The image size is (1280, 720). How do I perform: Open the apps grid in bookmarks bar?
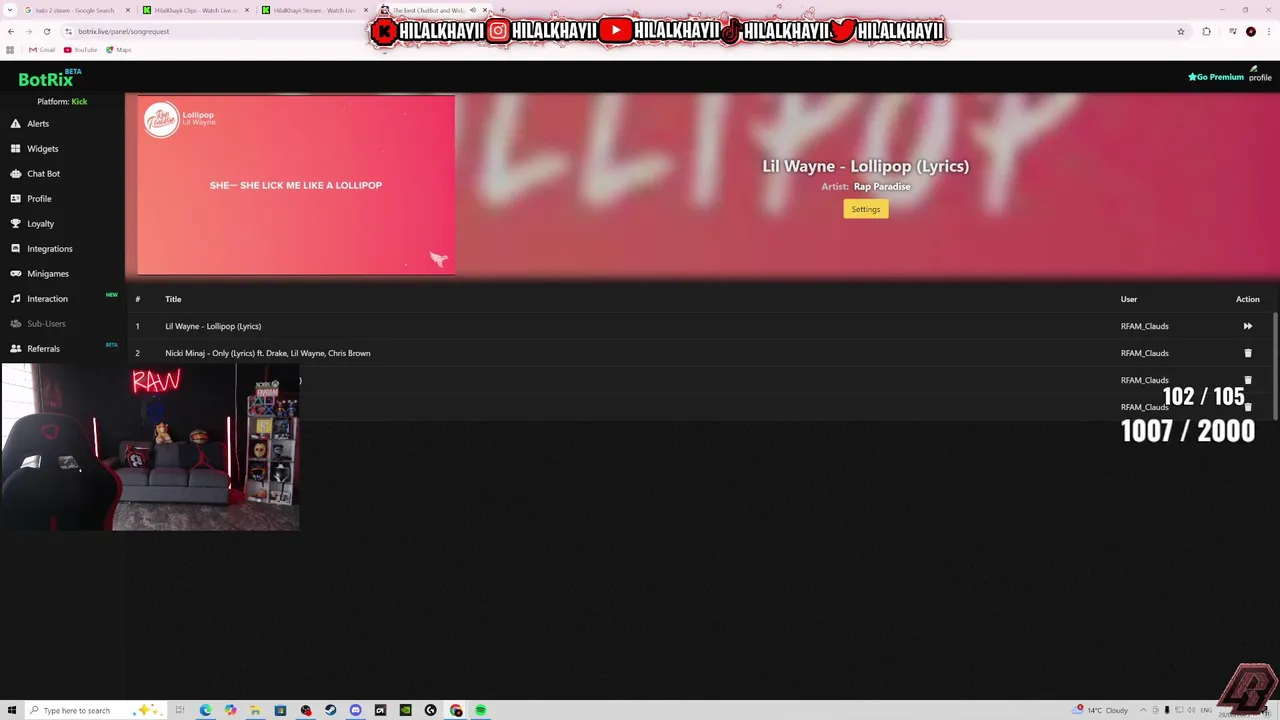click(x=10, y=50)
